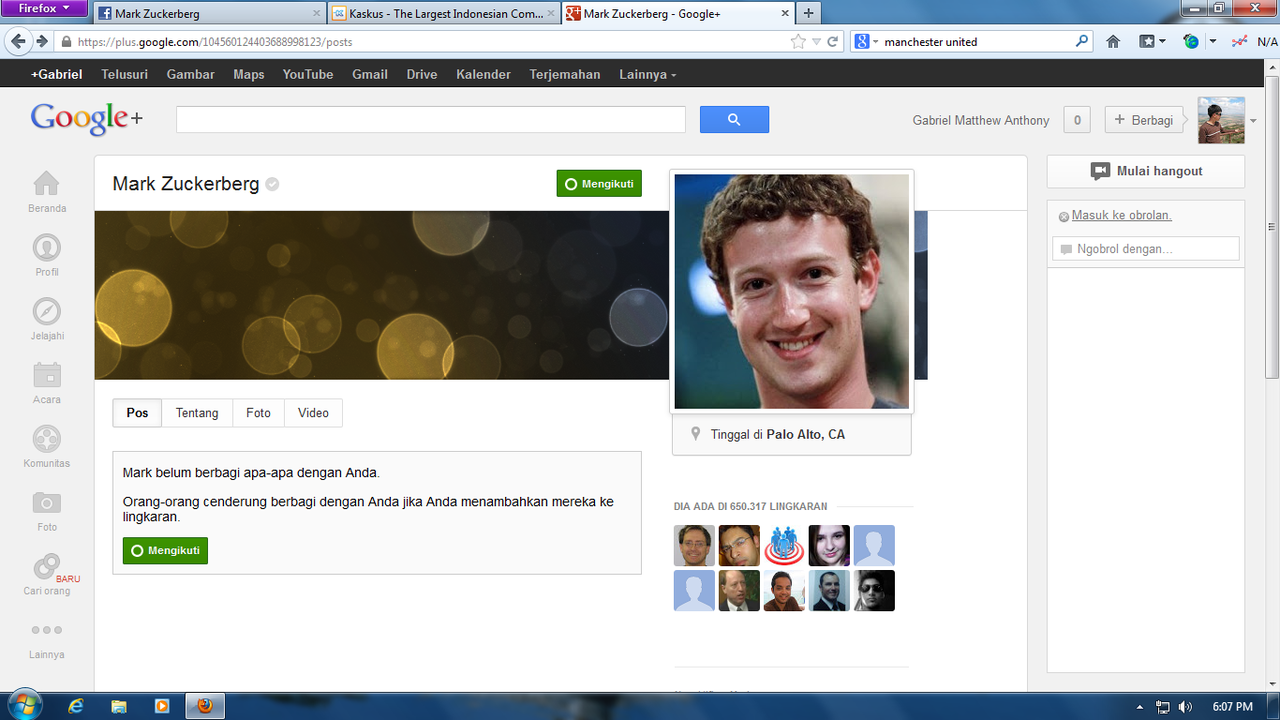Open Windows Explorer folder on the taskbar
1280x720 pixels.
coord(119,706)
